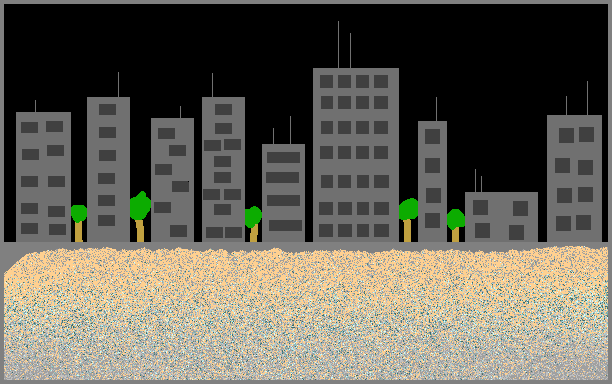Click the rightmost gray building
The width and height of the screenshot is (612, 384).
click(574, 178)
